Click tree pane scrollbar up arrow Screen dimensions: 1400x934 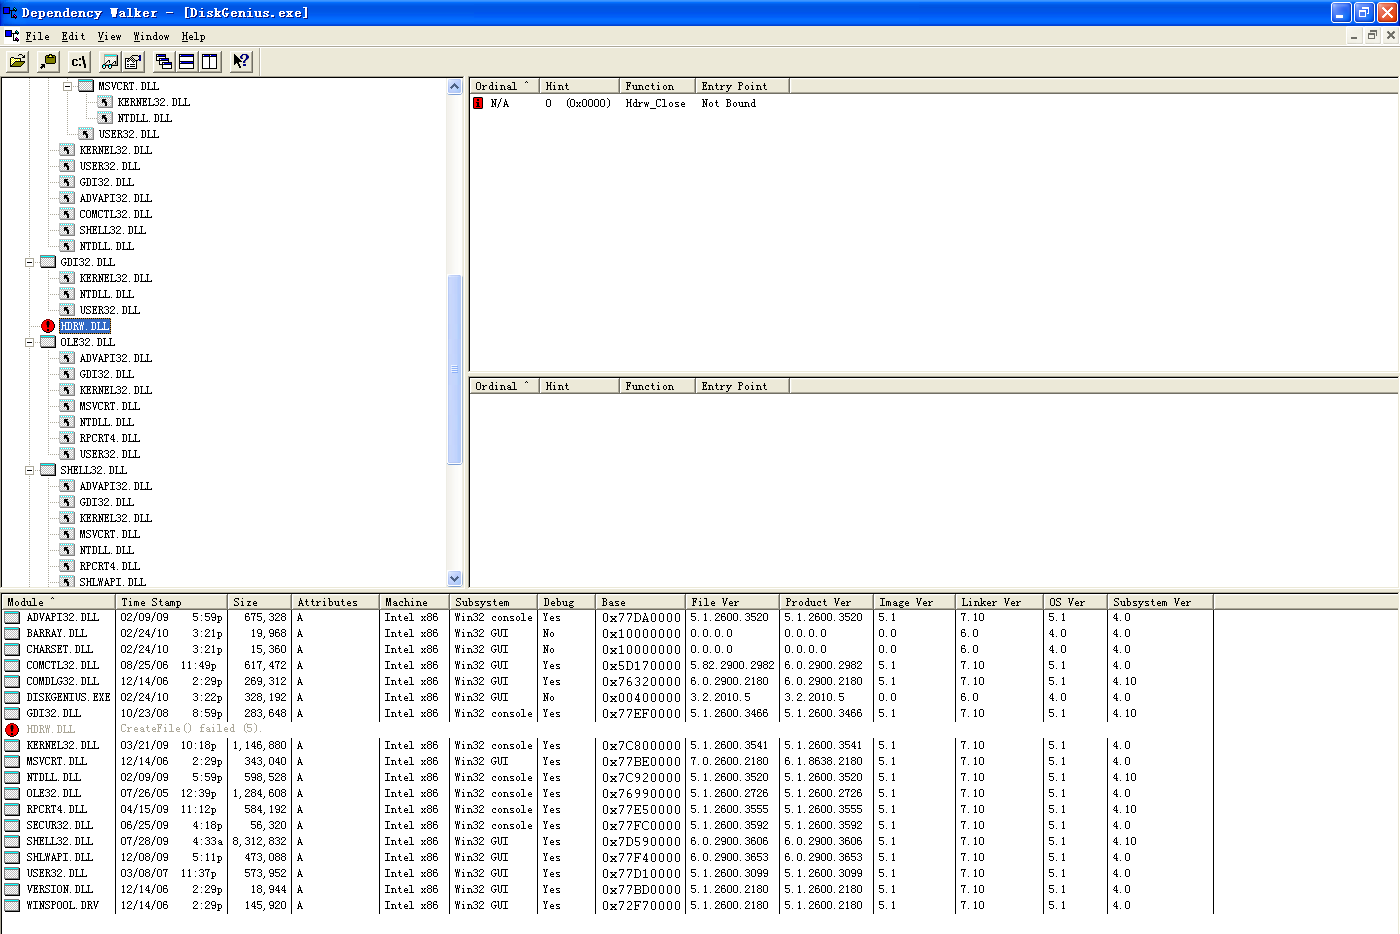click(455, 87)
